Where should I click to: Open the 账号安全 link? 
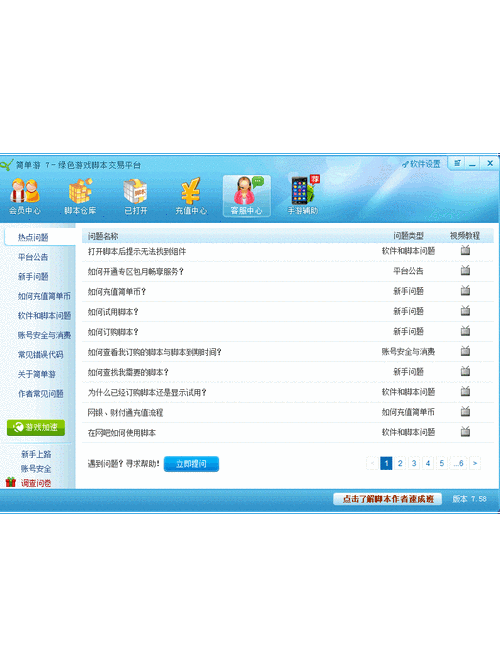point(36,469)
